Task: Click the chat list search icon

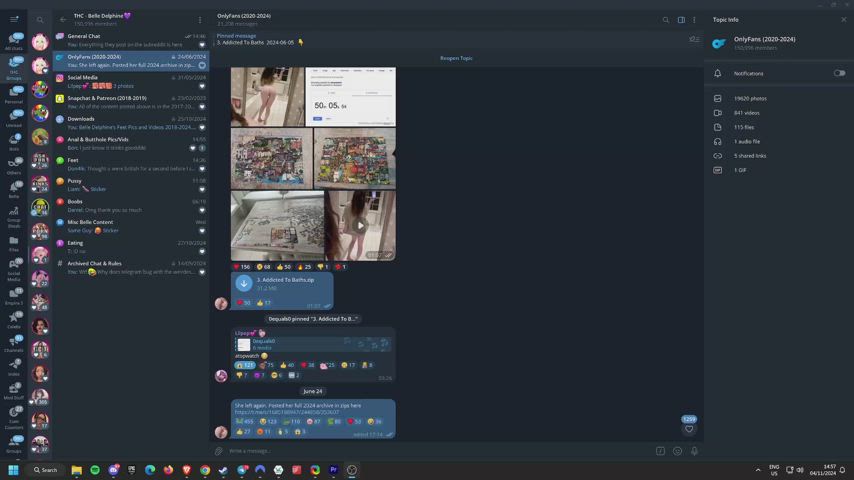Action: pos(40,20)
